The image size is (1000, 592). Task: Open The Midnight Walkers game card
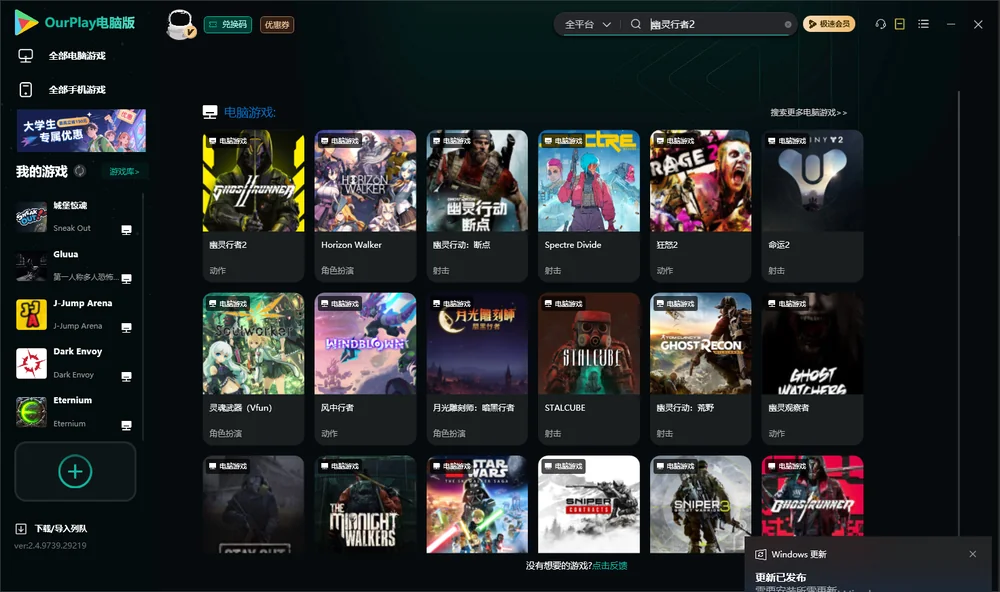365,504
